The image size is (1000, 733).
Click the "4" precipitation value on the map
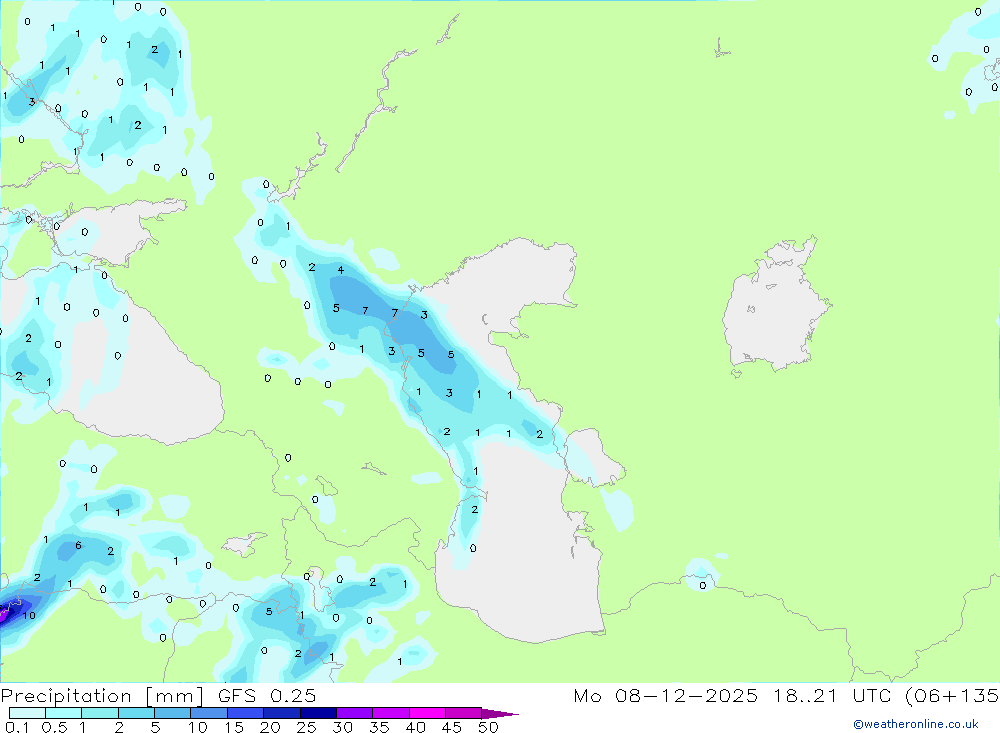tap(341, 270)
